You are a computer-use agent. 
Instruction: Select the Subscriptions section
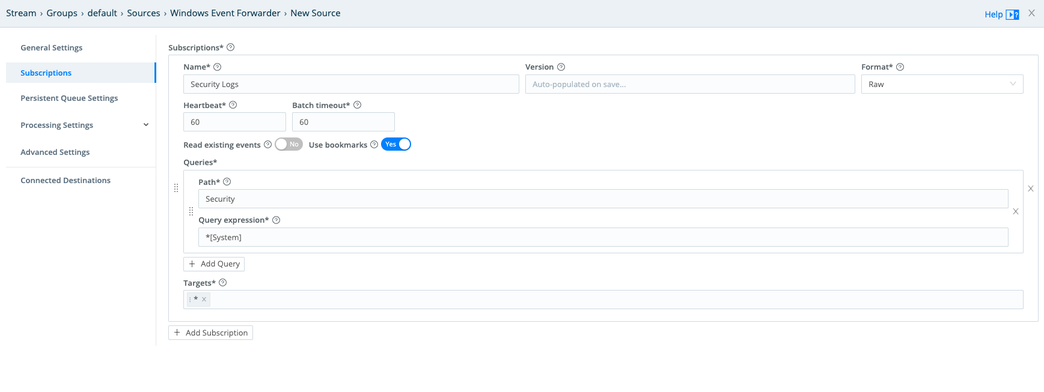tap(81, 73)
